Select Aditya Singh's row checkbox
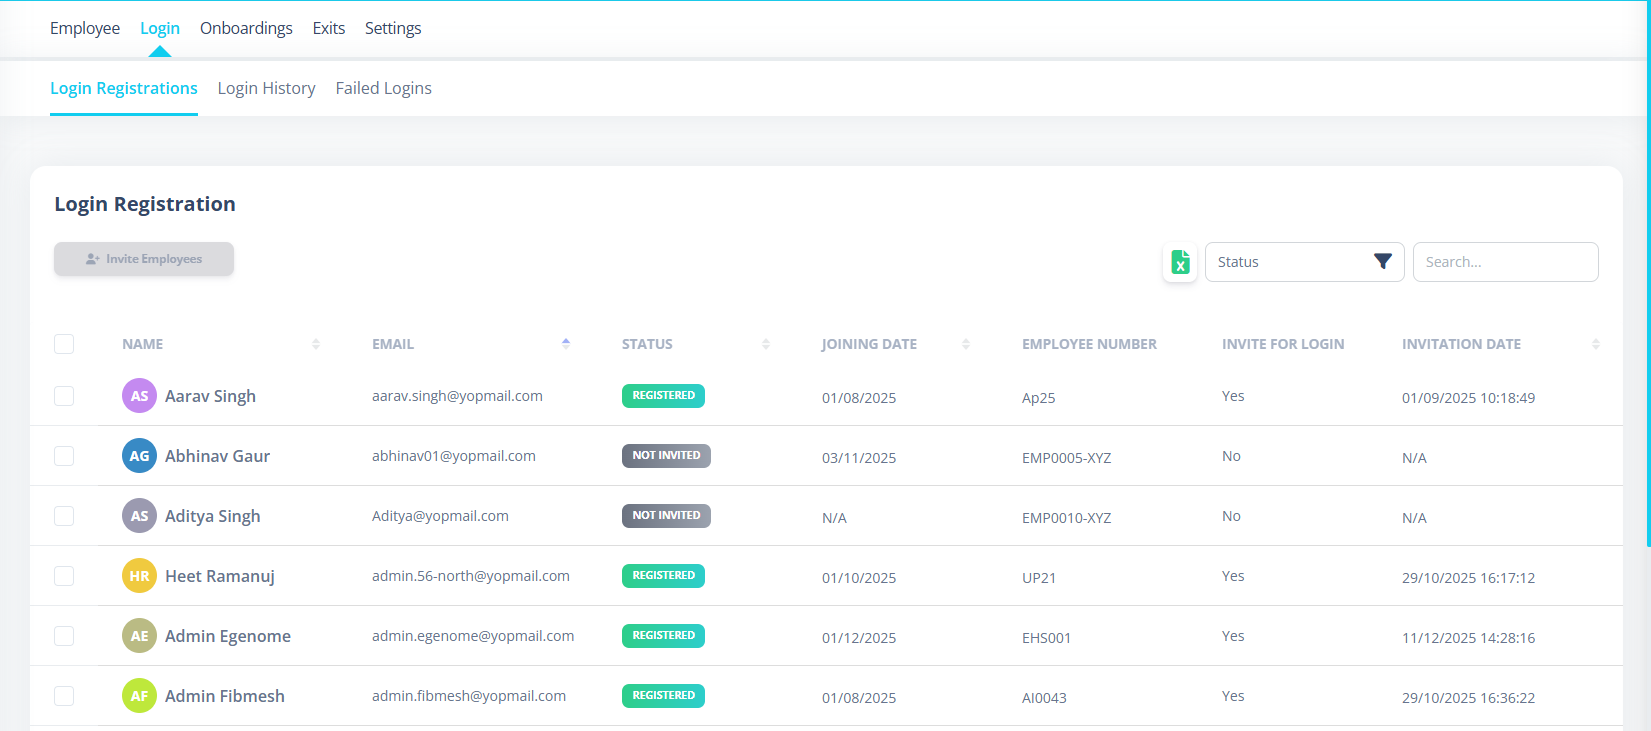1651x731 pixels. coord(64,516)
